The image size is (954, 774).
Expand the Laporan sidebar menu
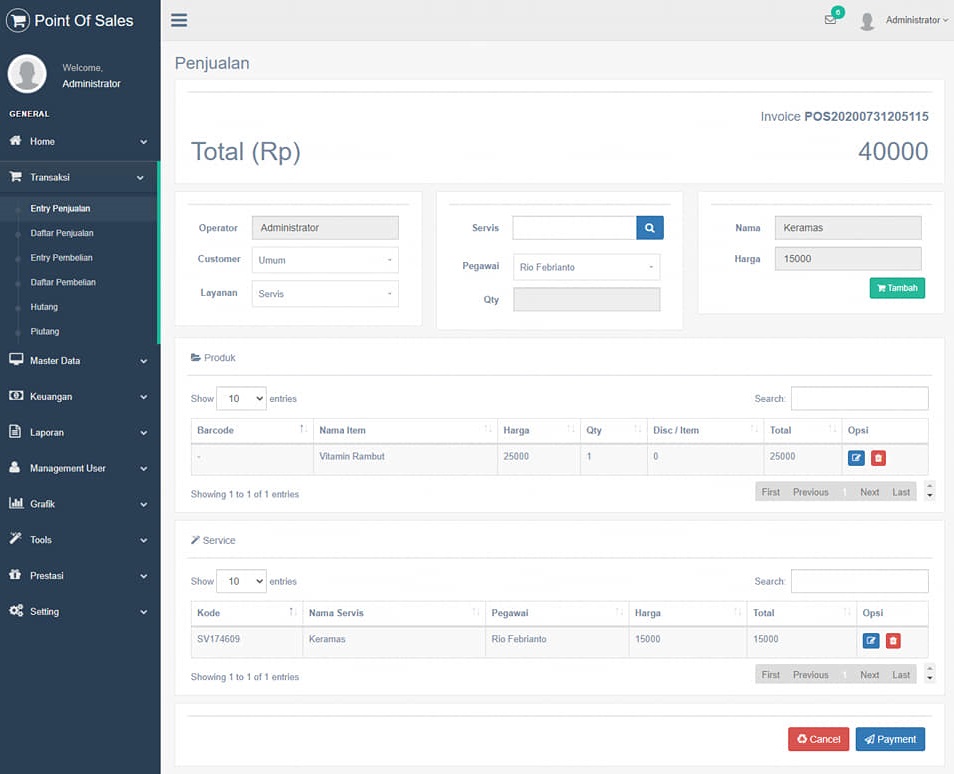(79, 433)
